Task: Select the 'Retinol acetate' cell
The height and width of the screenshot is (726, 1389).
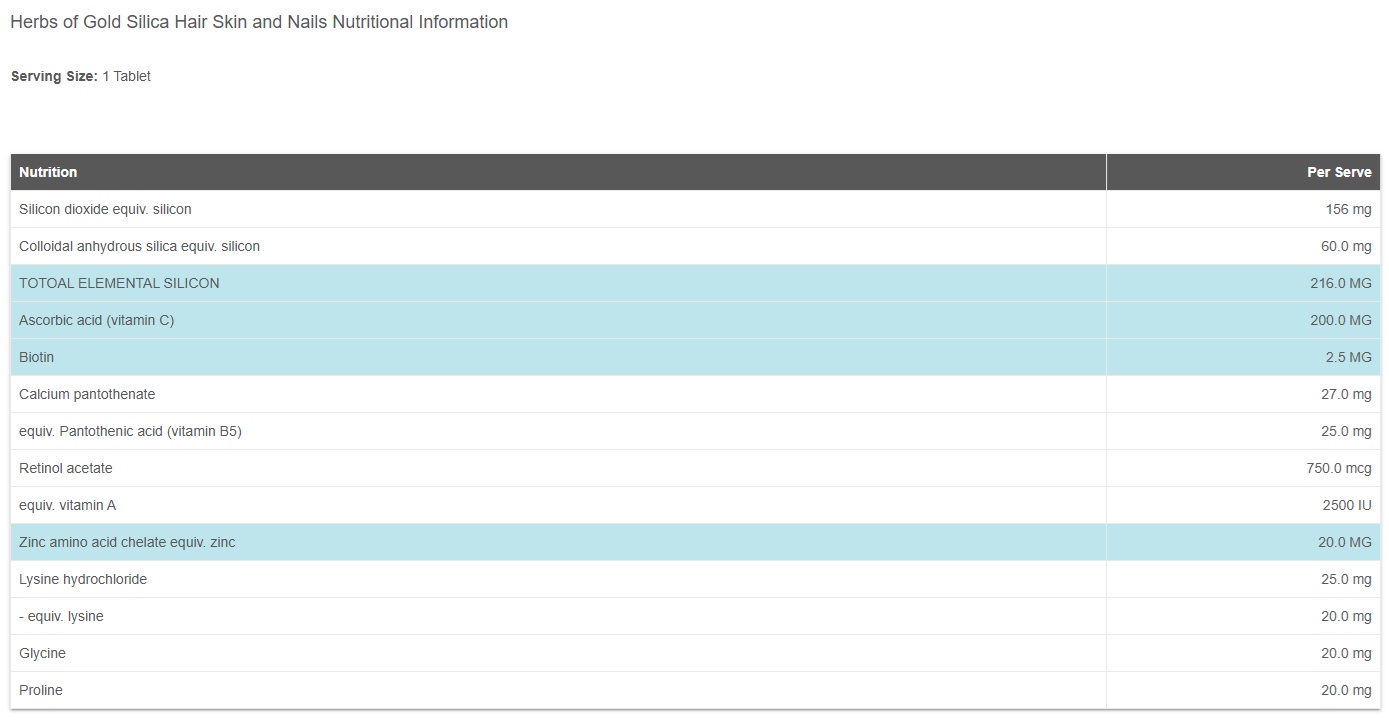Action: [x=558, y=468]
